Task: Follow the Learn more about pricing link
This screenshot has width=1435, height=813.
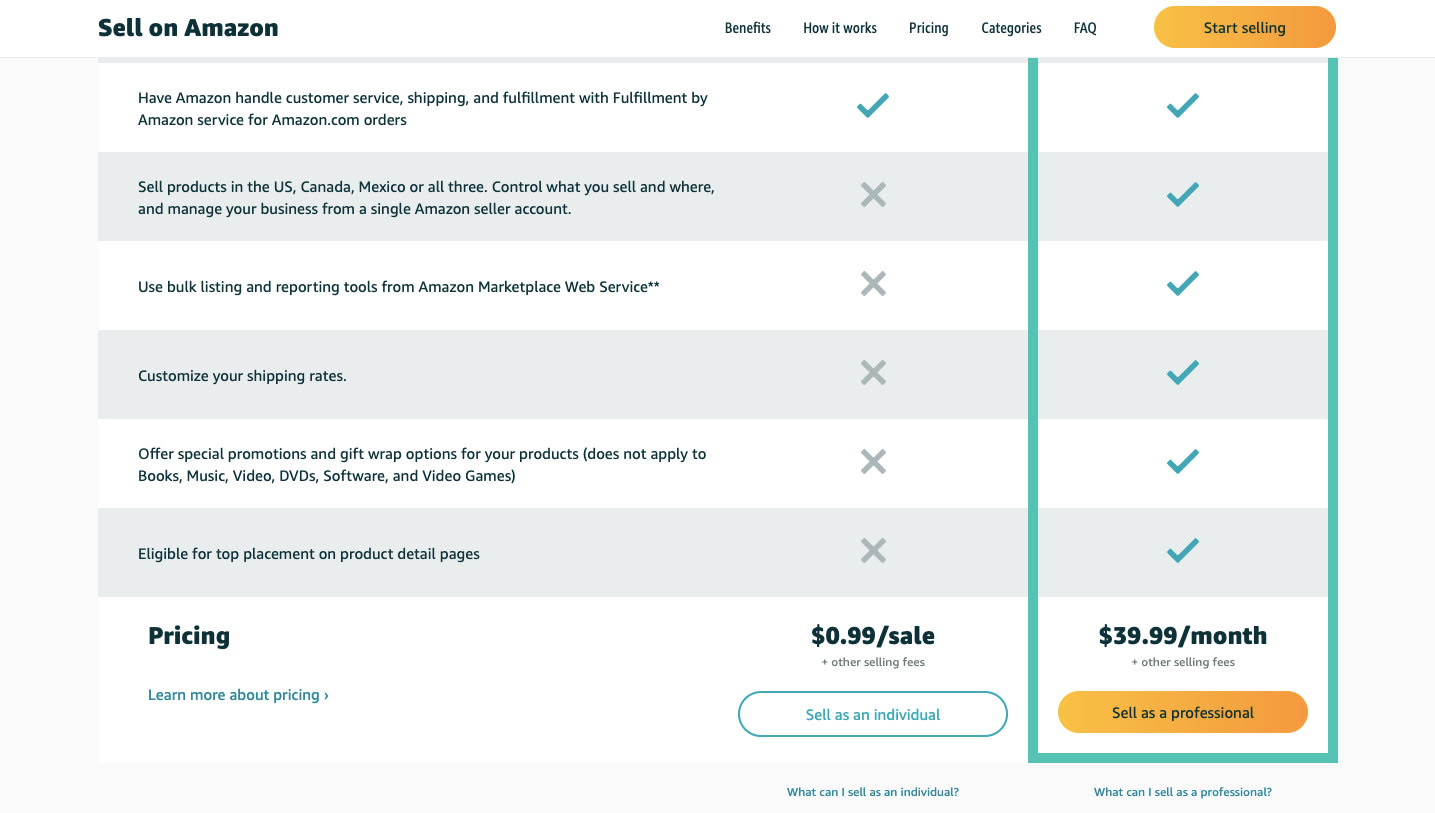Action: click(x=238, y=695)
